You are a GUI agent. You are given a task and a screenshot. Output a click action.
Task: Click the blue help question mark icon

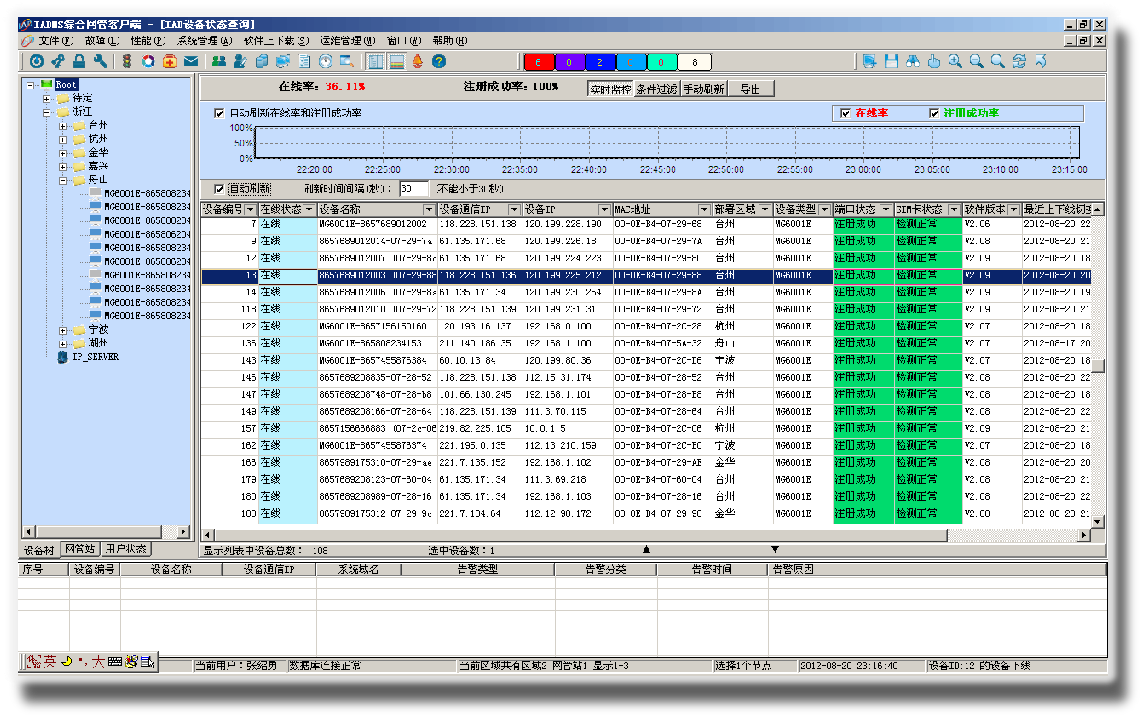click(x=439, y=62)
